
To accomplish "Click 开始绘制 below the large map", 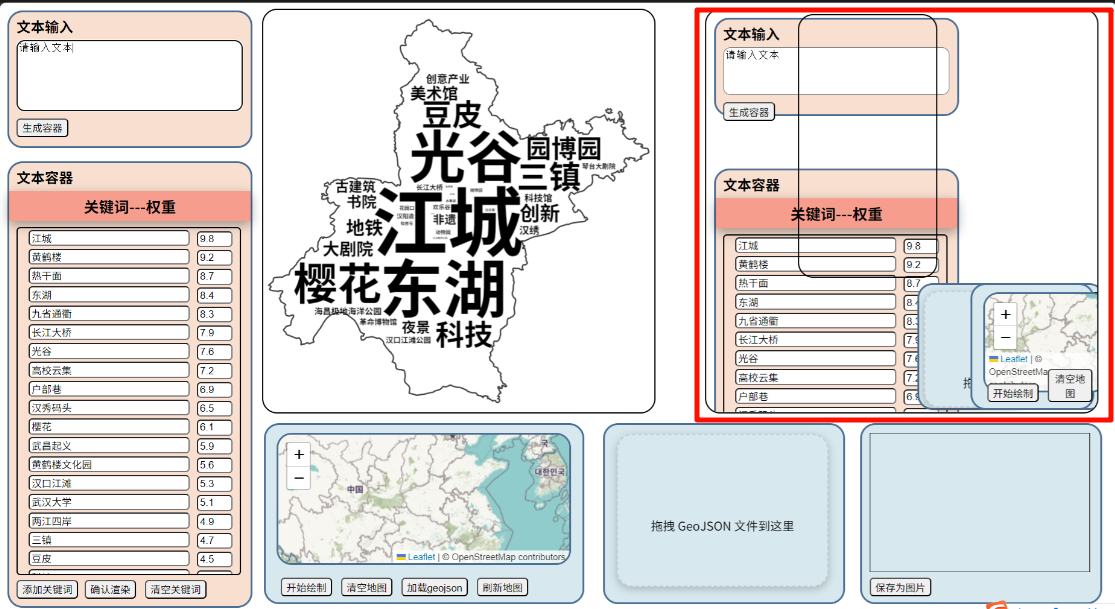I will 306,588.
